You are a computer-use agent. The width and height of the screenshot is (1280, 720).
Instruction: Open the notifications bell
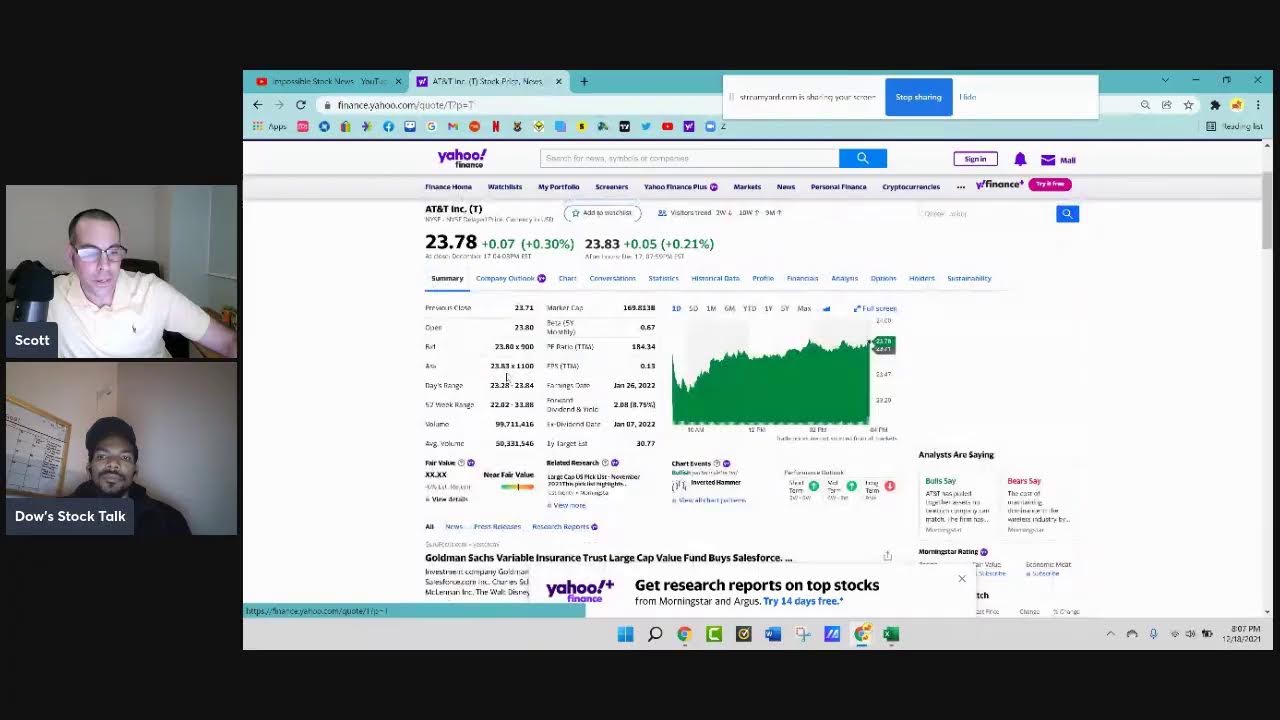click(1020, 159)
